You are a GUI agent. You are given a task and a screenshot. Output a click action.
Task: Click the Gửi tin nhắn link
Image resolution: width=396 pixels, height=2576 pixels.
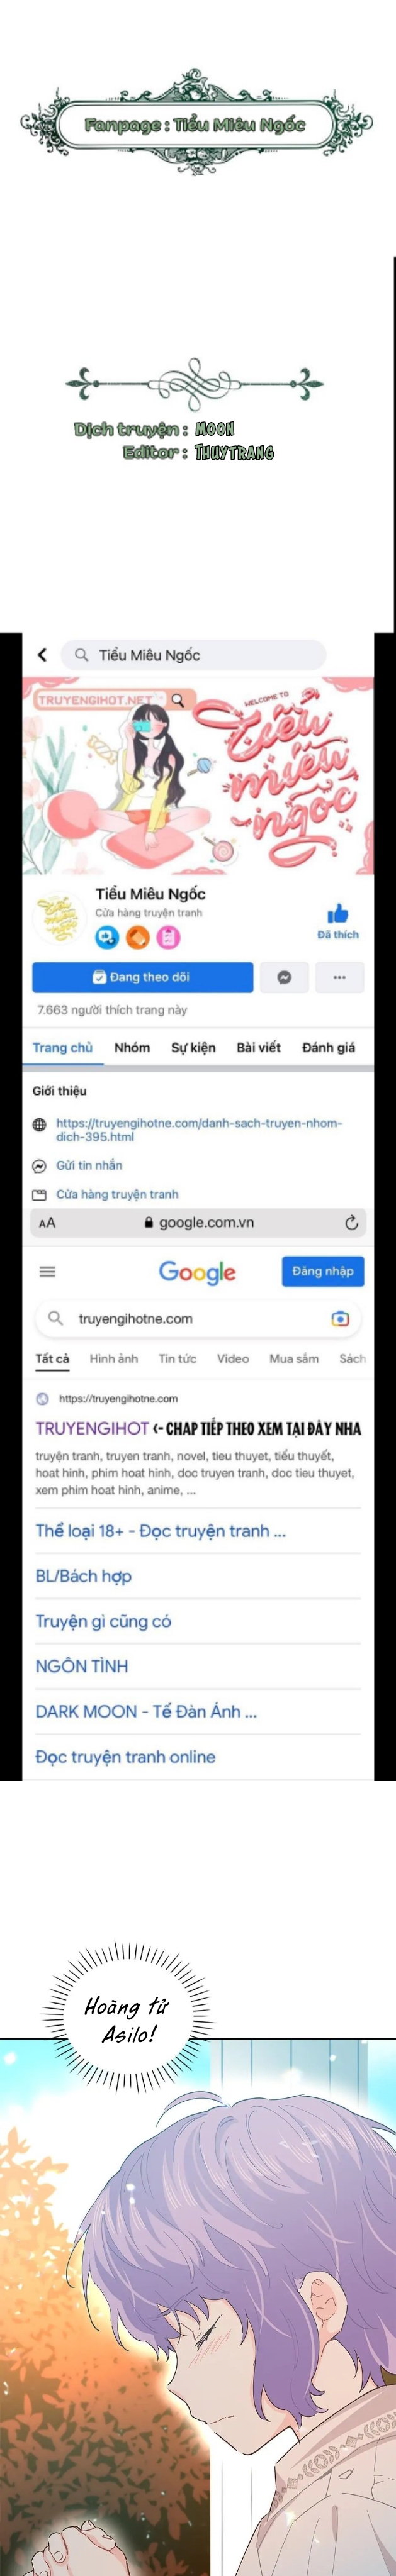[89, 1165]
